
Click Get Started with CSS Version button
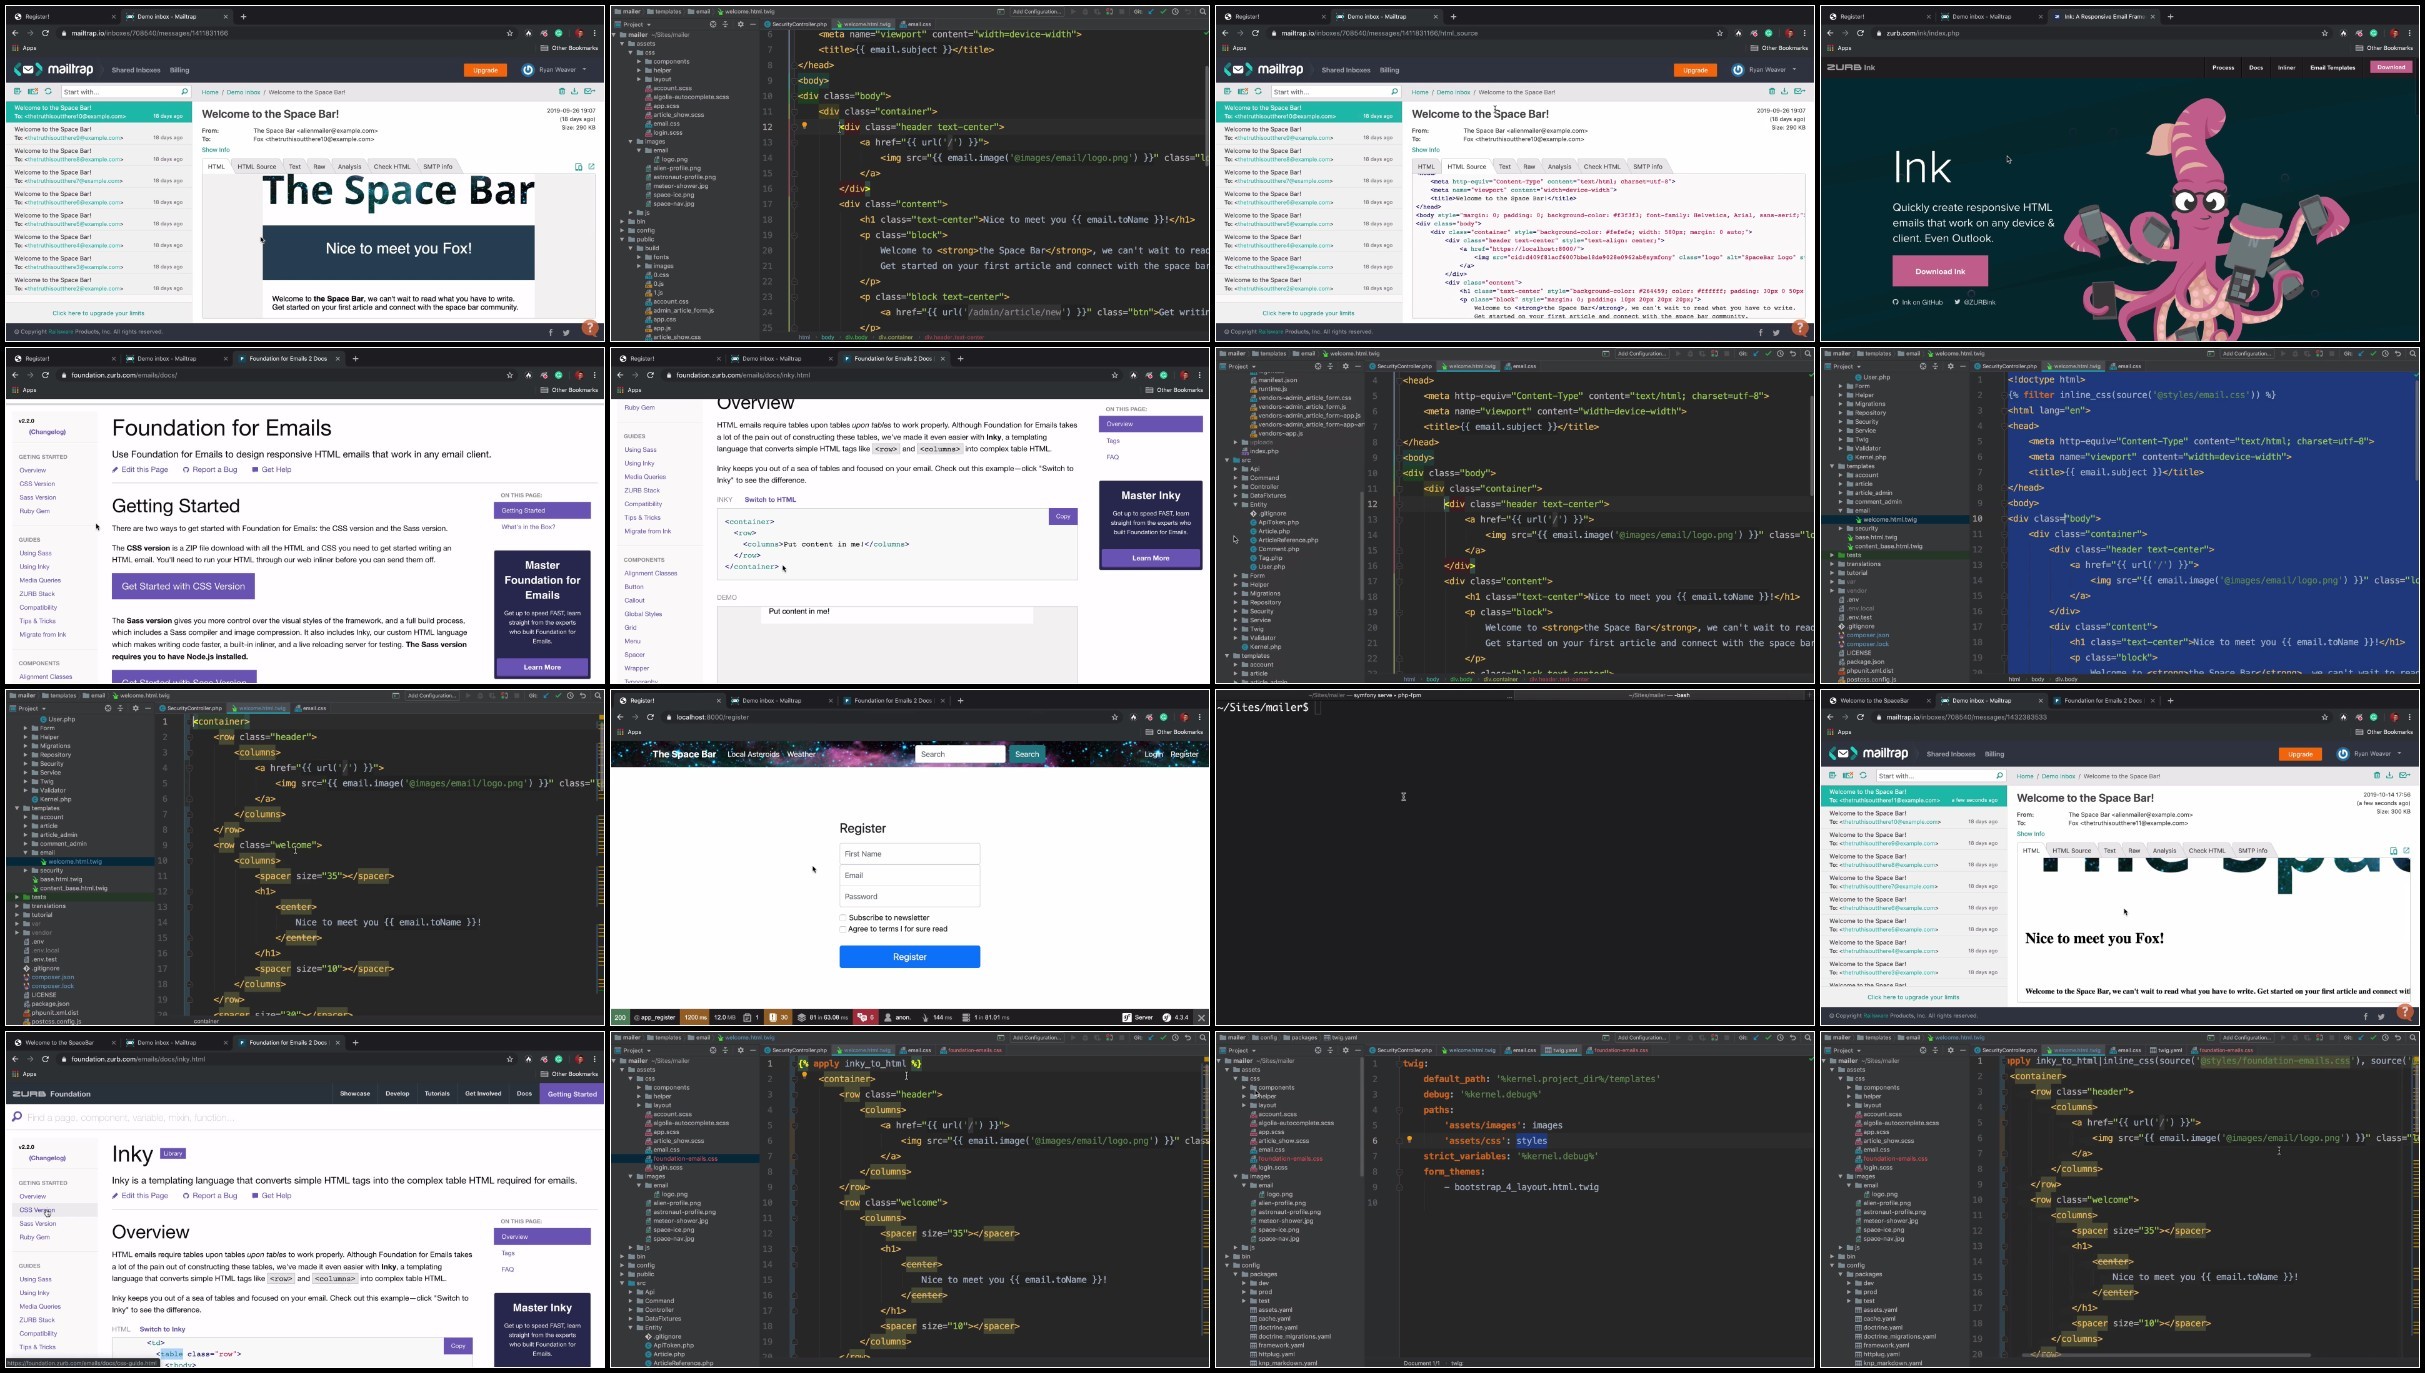183,586
